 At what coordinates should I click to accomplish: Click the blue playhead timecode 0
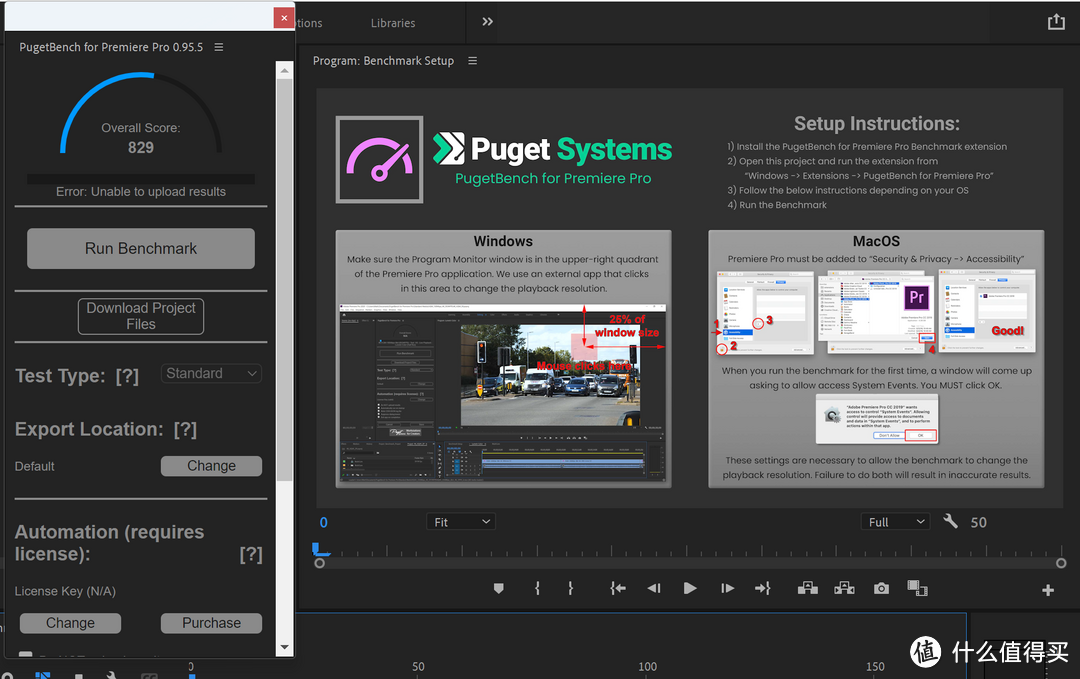pos(324,522)
